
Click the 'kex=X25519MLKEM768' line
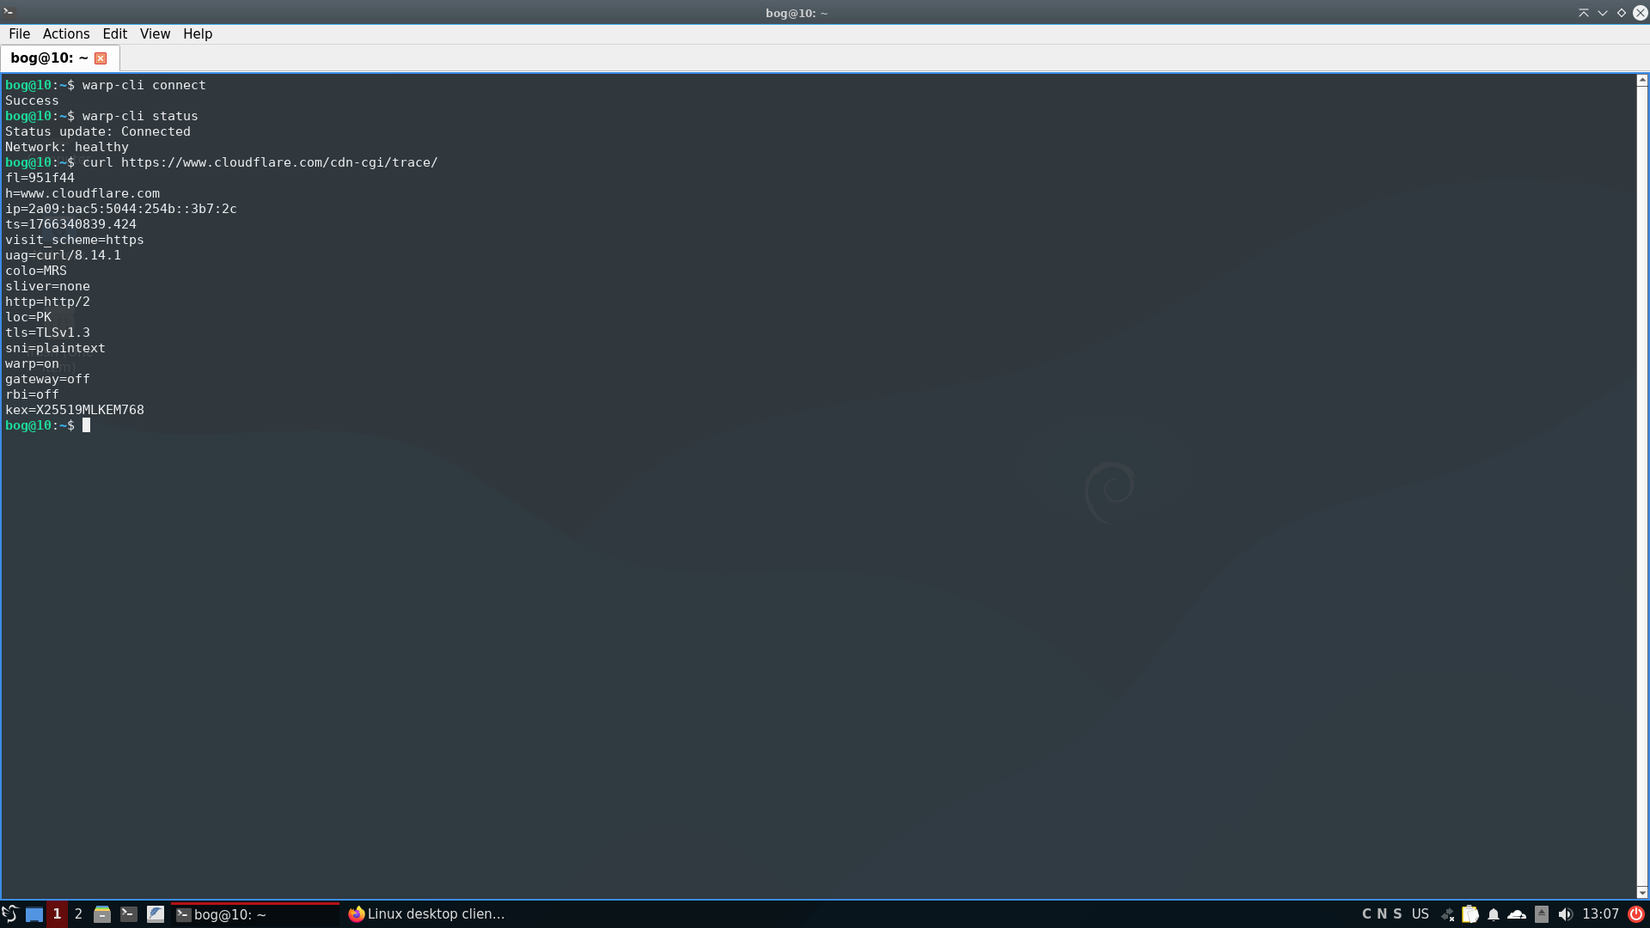click(x=75, y=410)
